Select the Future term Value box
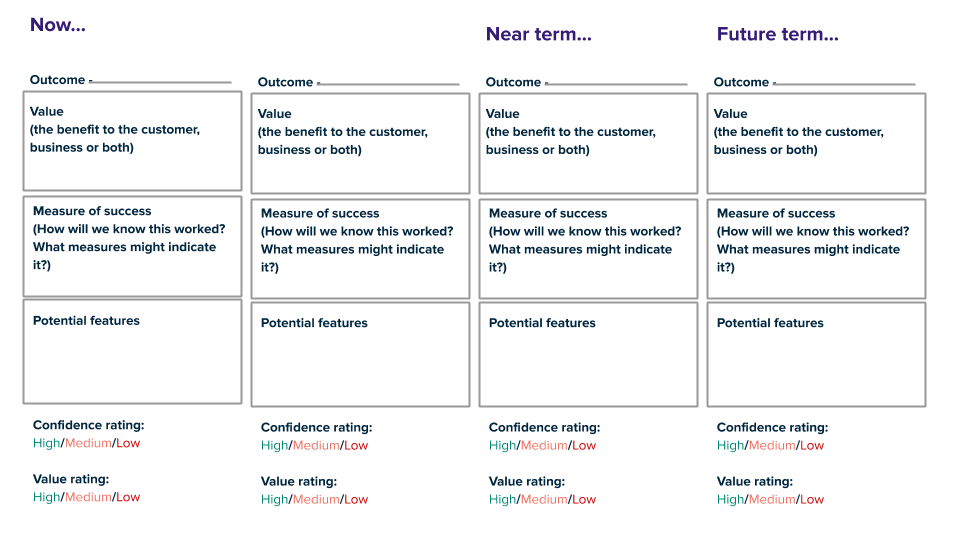 [x=816, y=143]
